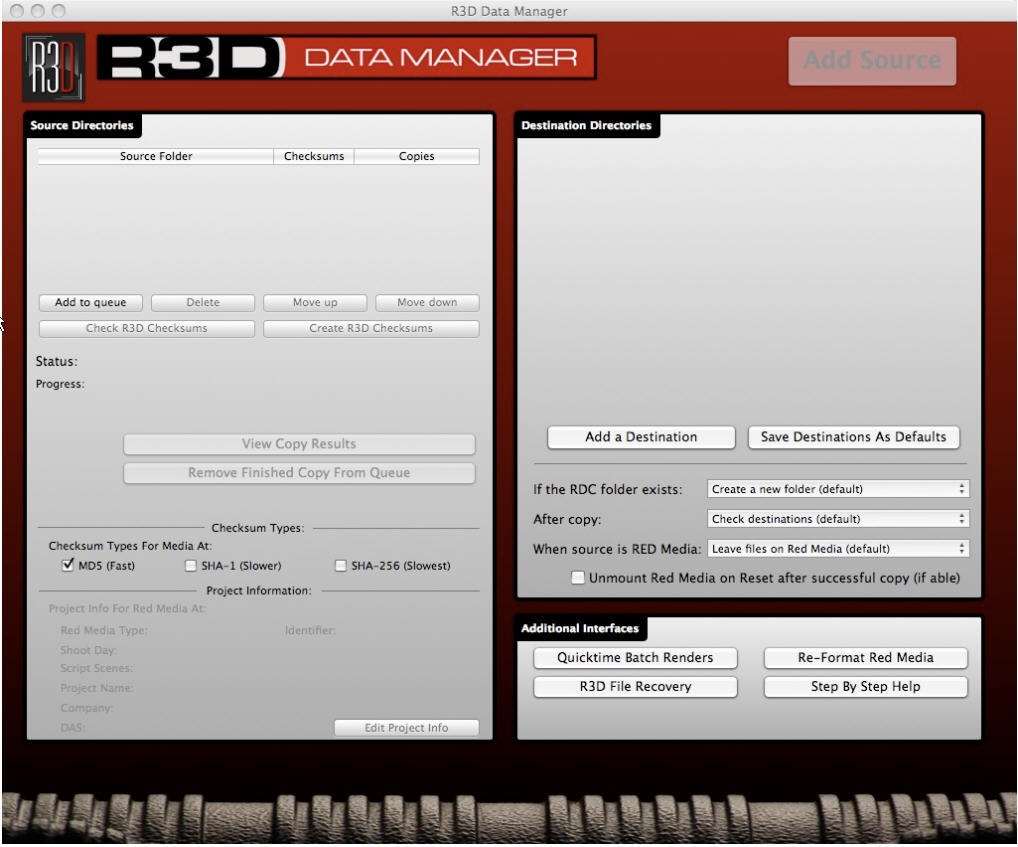Viewport: 1018px width, 847px height.
Task: Click the 'Status:' label
Action: point(56,362)
